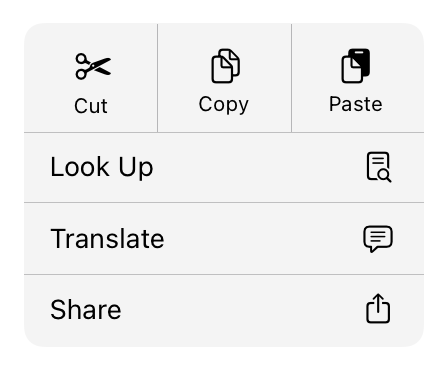Image resolution: width=448 pixels, height=380 pixels.
Task: Select the Copy text label
Action: (224, 105)
